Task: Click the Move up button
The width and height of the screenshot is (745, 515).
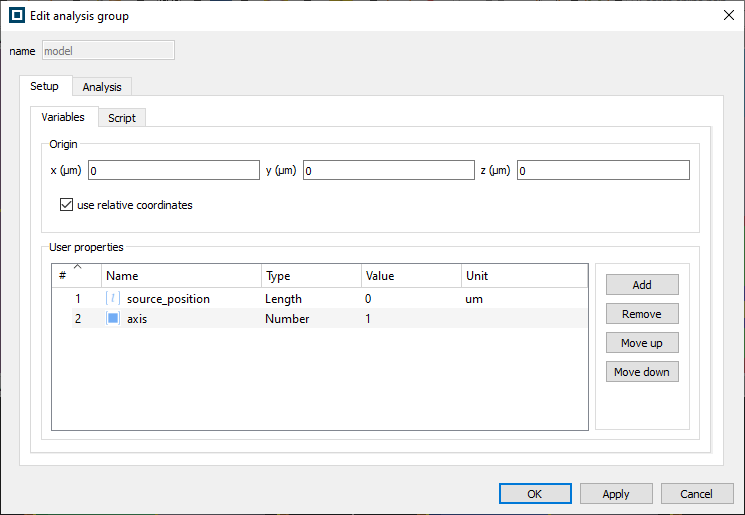Action: (x=641, y=343)
